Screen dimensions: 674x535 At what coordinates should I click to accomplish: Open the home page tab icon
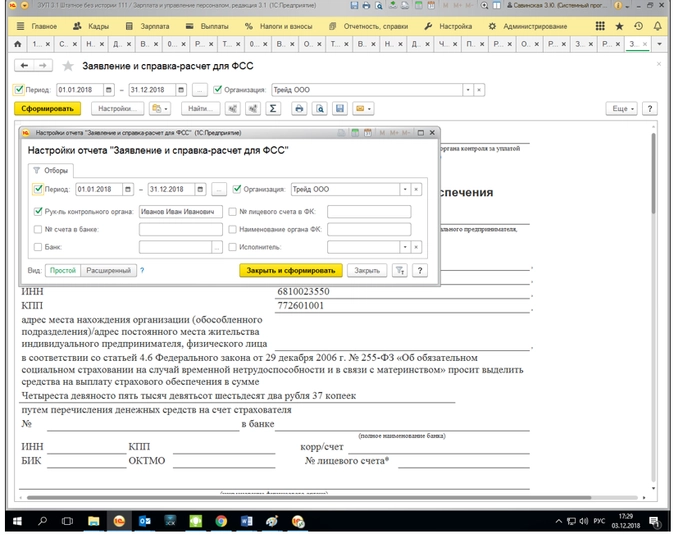pyautogui.click(x=18, y=44)
